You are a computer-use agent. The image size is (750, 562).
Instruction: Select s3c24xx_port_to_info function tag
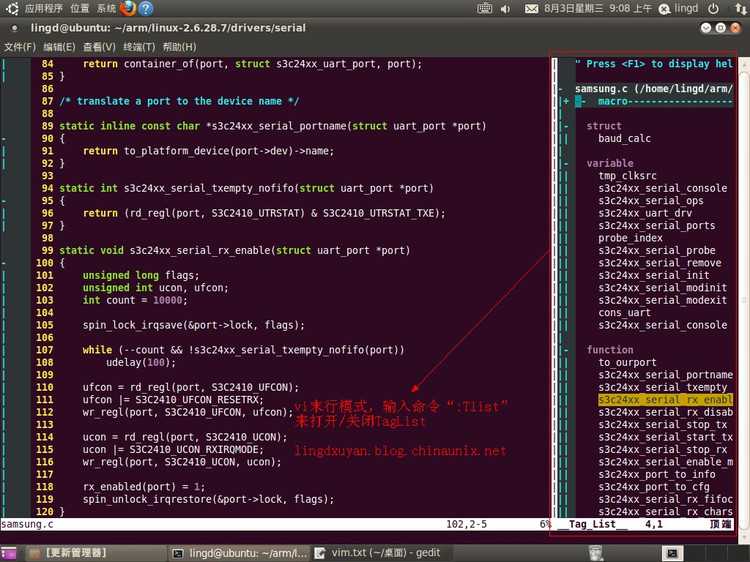657,474
